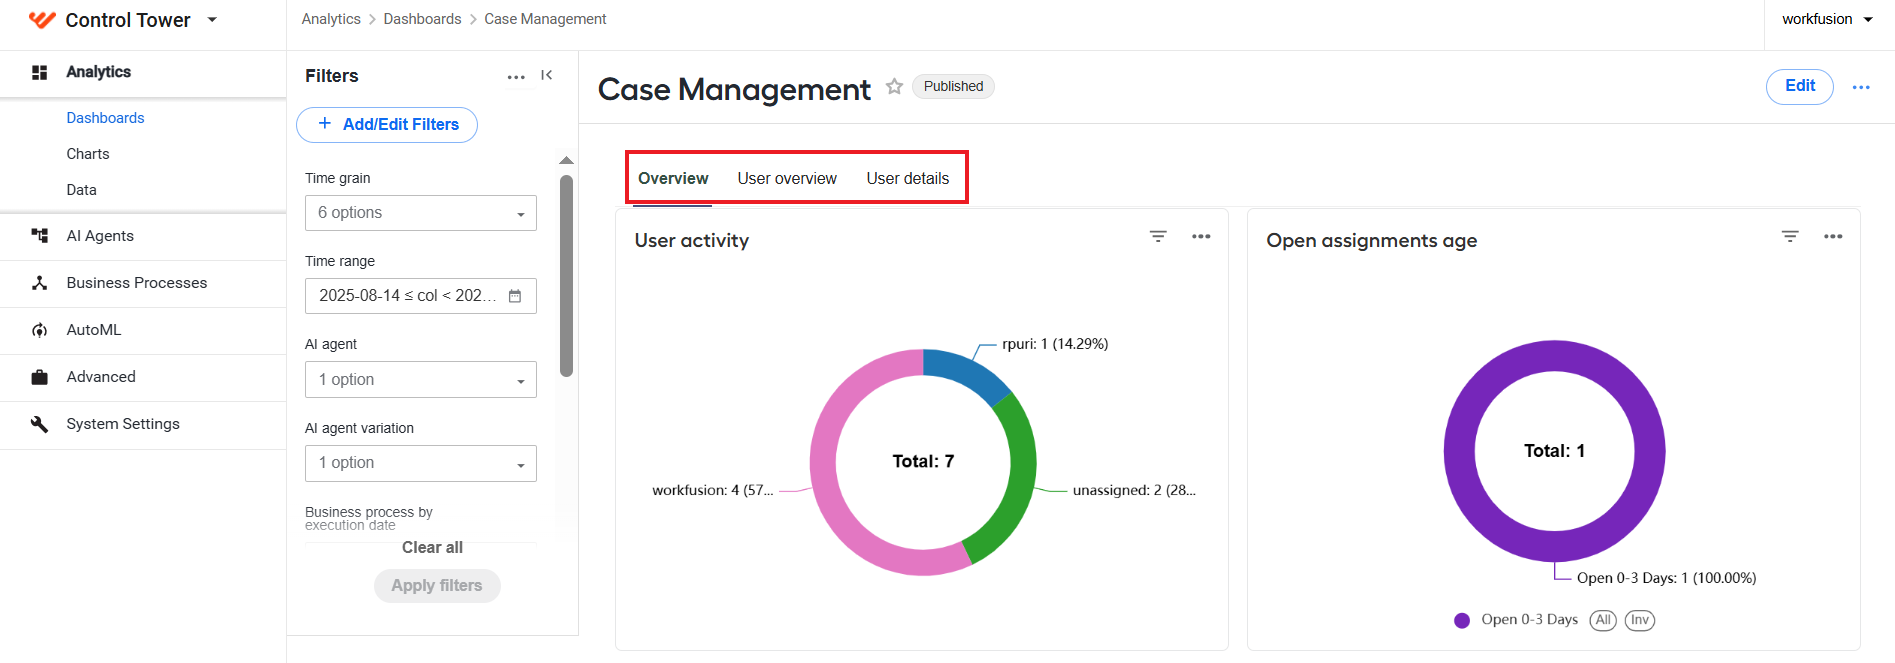The height and width of the screenshot is (663, 1895).
Task: Click the User activity chart filter icon
Action: (x=1158, y=236)
